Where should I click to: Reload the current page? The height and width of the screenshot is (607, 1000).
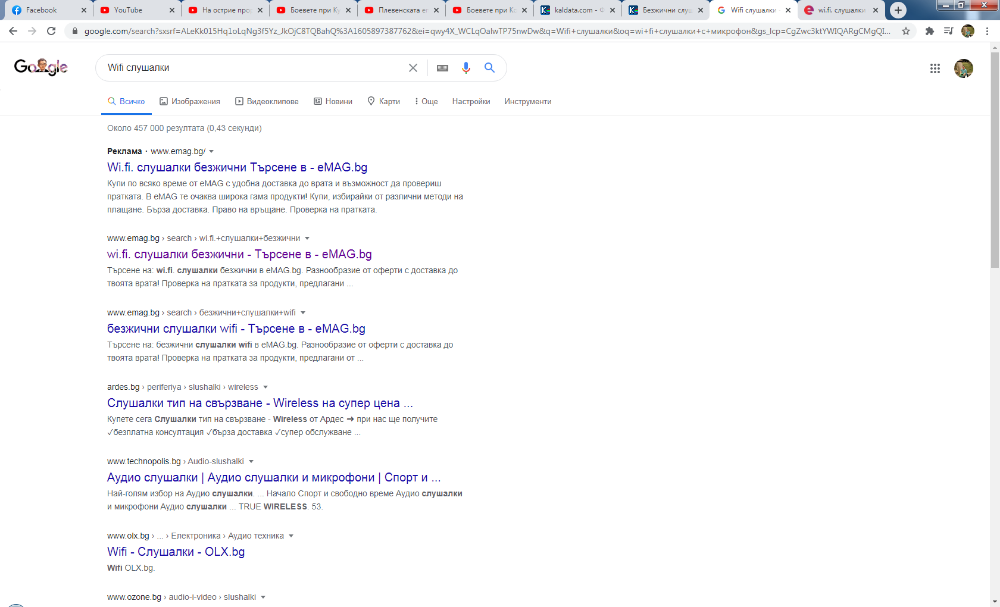(x=52, y=31)
